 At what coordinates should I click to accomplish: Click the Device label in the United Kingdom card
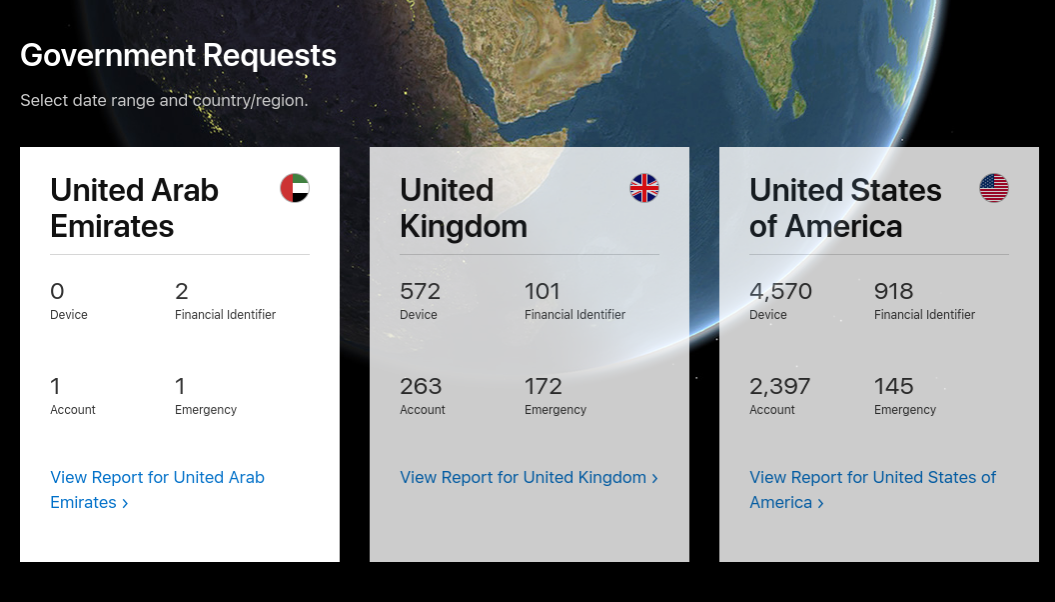point(419,315)
